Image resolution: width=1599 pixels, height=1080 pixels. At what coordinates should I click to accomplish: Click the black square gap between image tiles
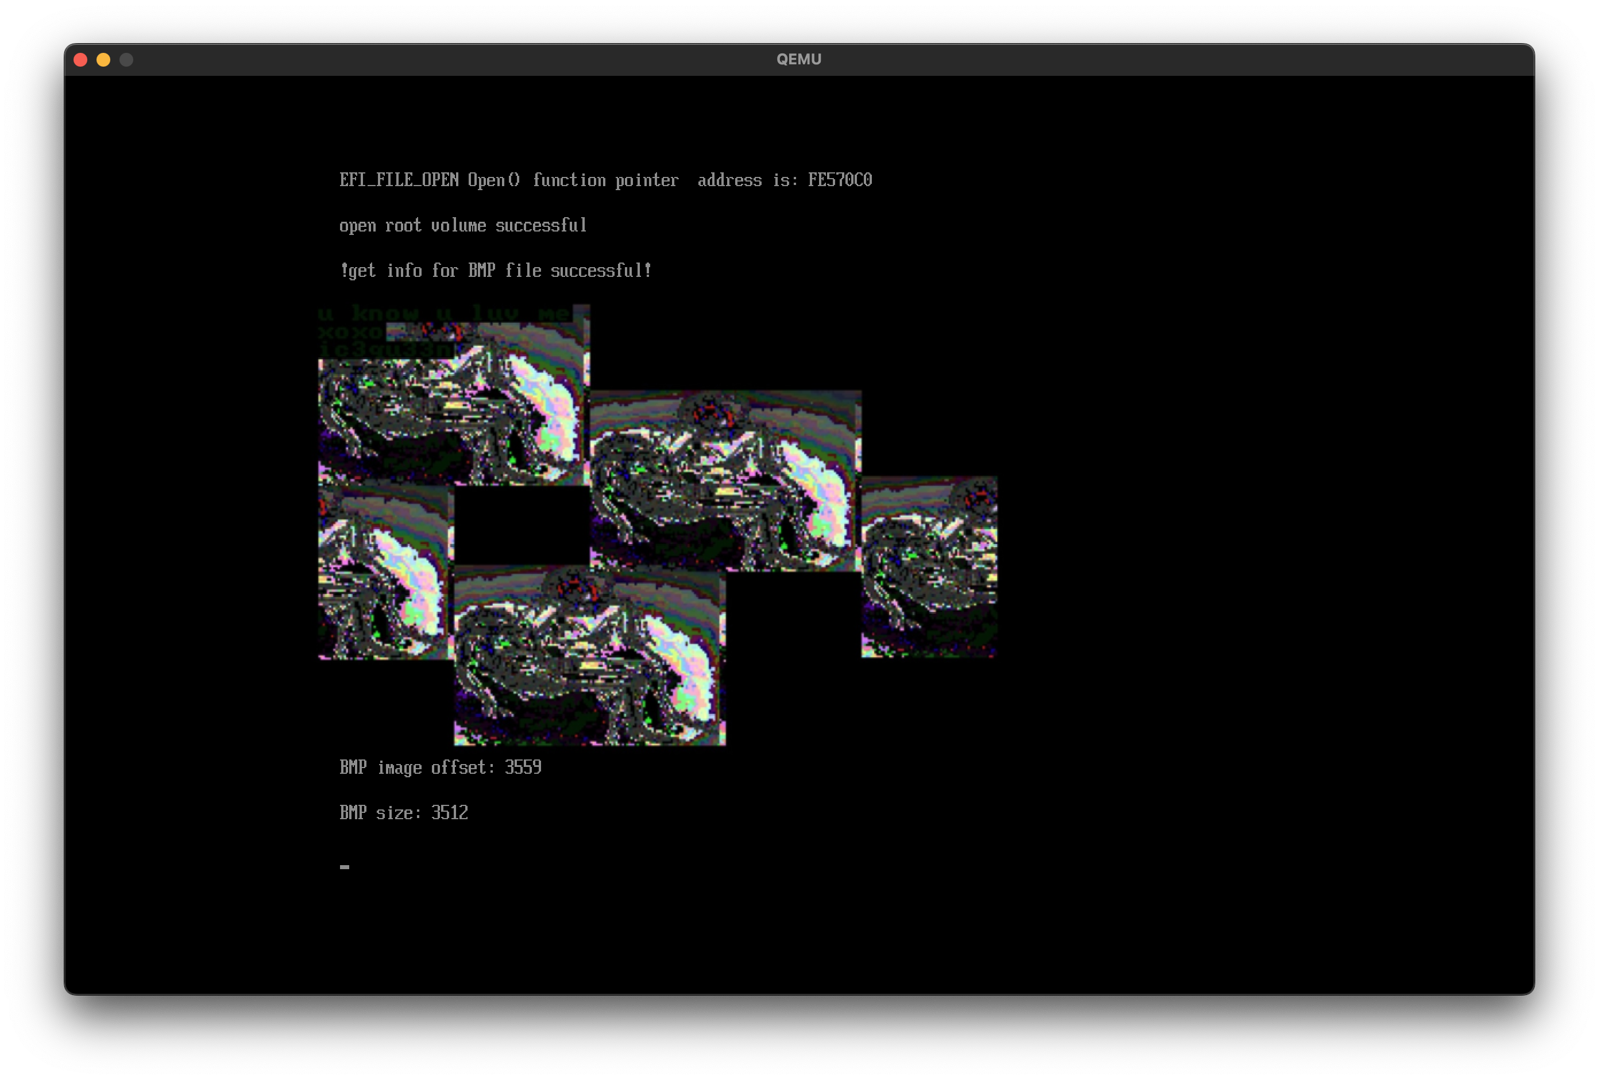click(x=521, y=525)
